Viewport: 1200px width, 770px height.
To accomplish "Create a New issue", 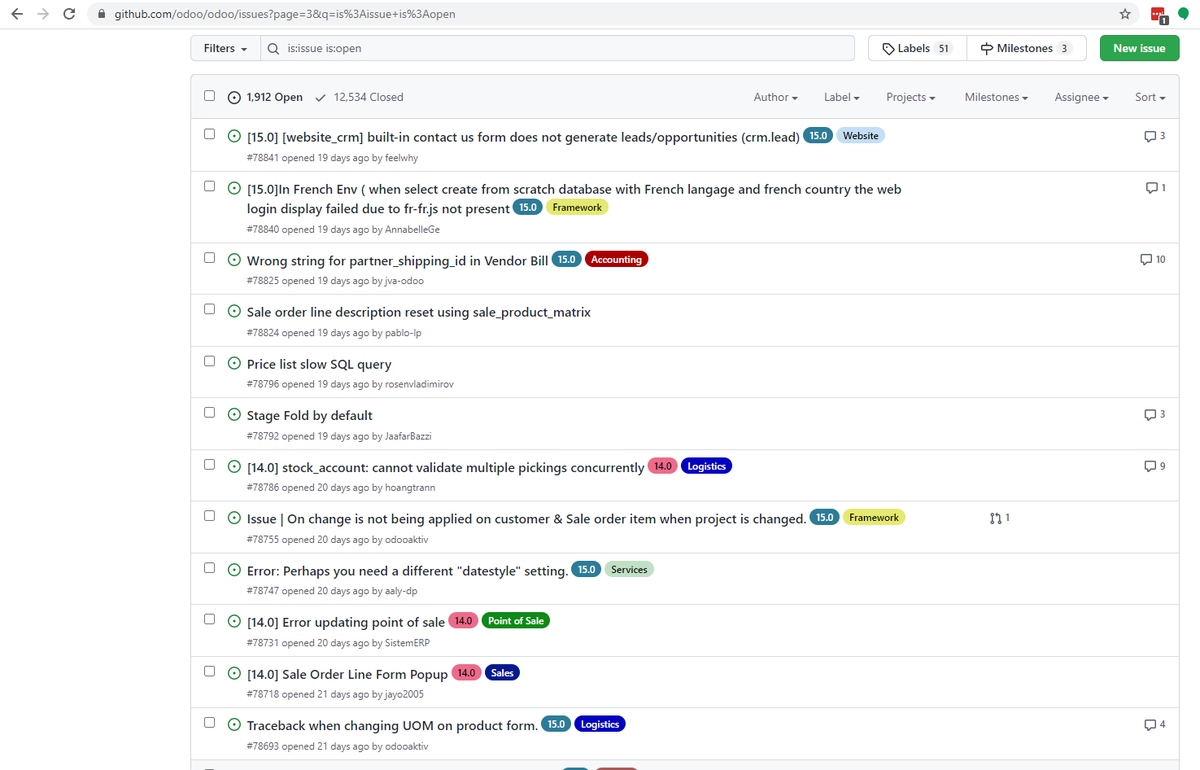I will 1139,48.
